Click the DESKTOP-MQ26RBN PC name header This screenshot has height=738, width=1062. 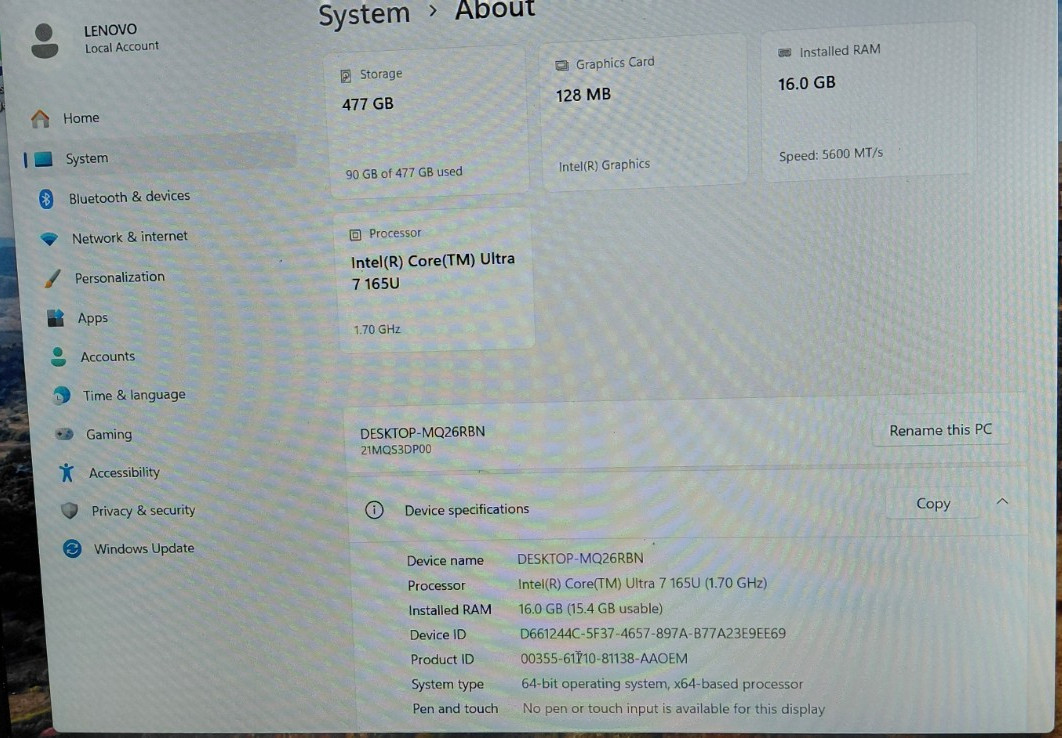tap(422, 432)
